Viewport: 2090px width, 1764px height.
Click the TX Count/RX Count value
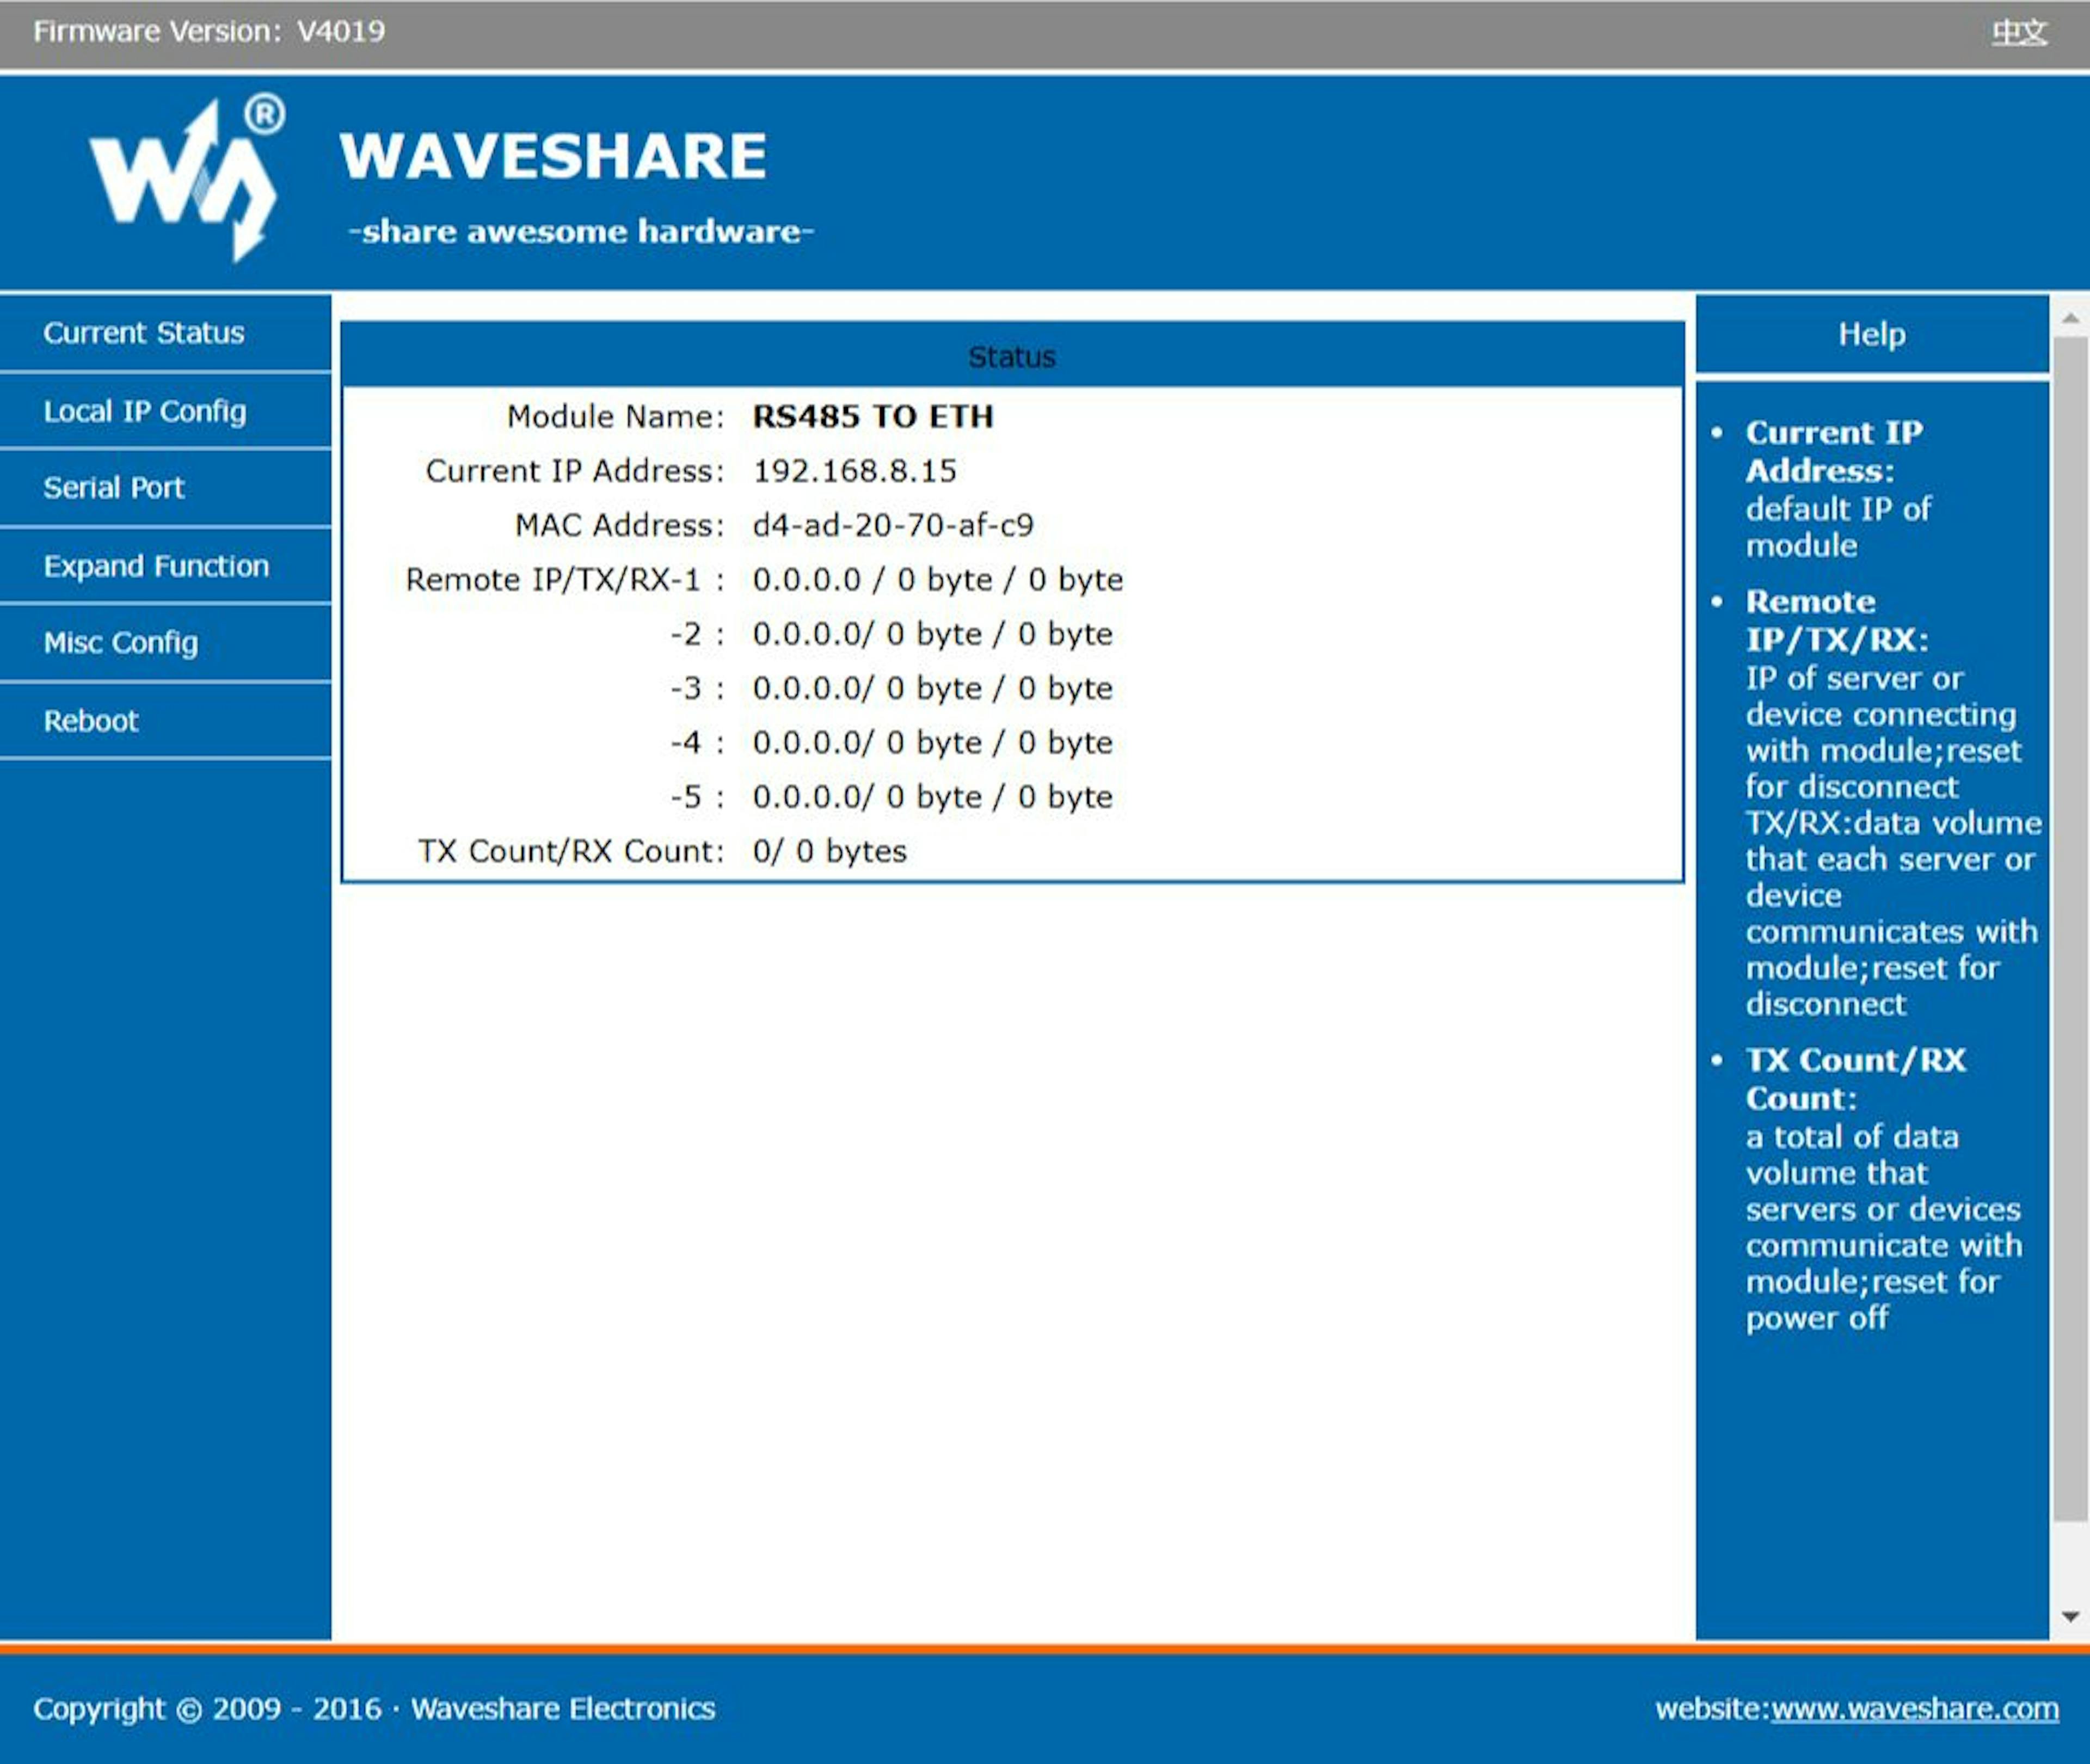(x=830, y=851)
